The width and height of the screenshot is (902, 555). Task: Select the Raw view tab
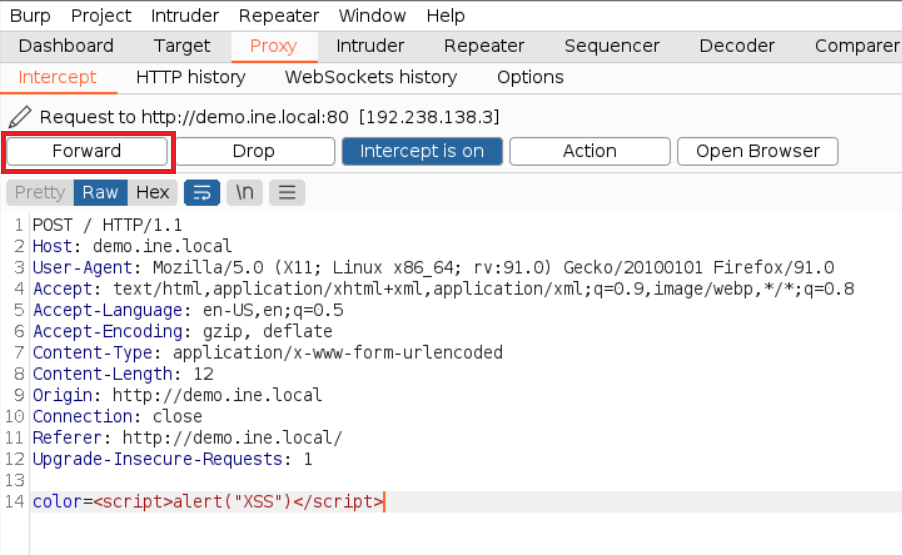point(100,193)
